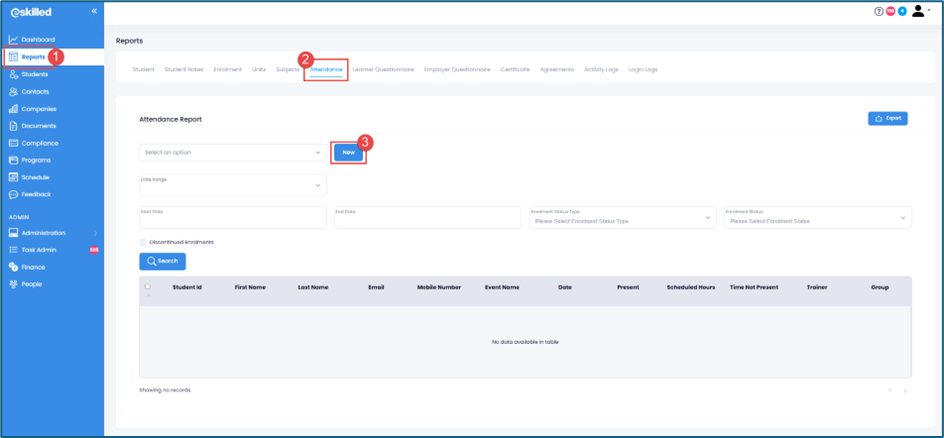944x438 pixels.
Task: Open the Dashboard icon in sidebar
Action: 14,39
